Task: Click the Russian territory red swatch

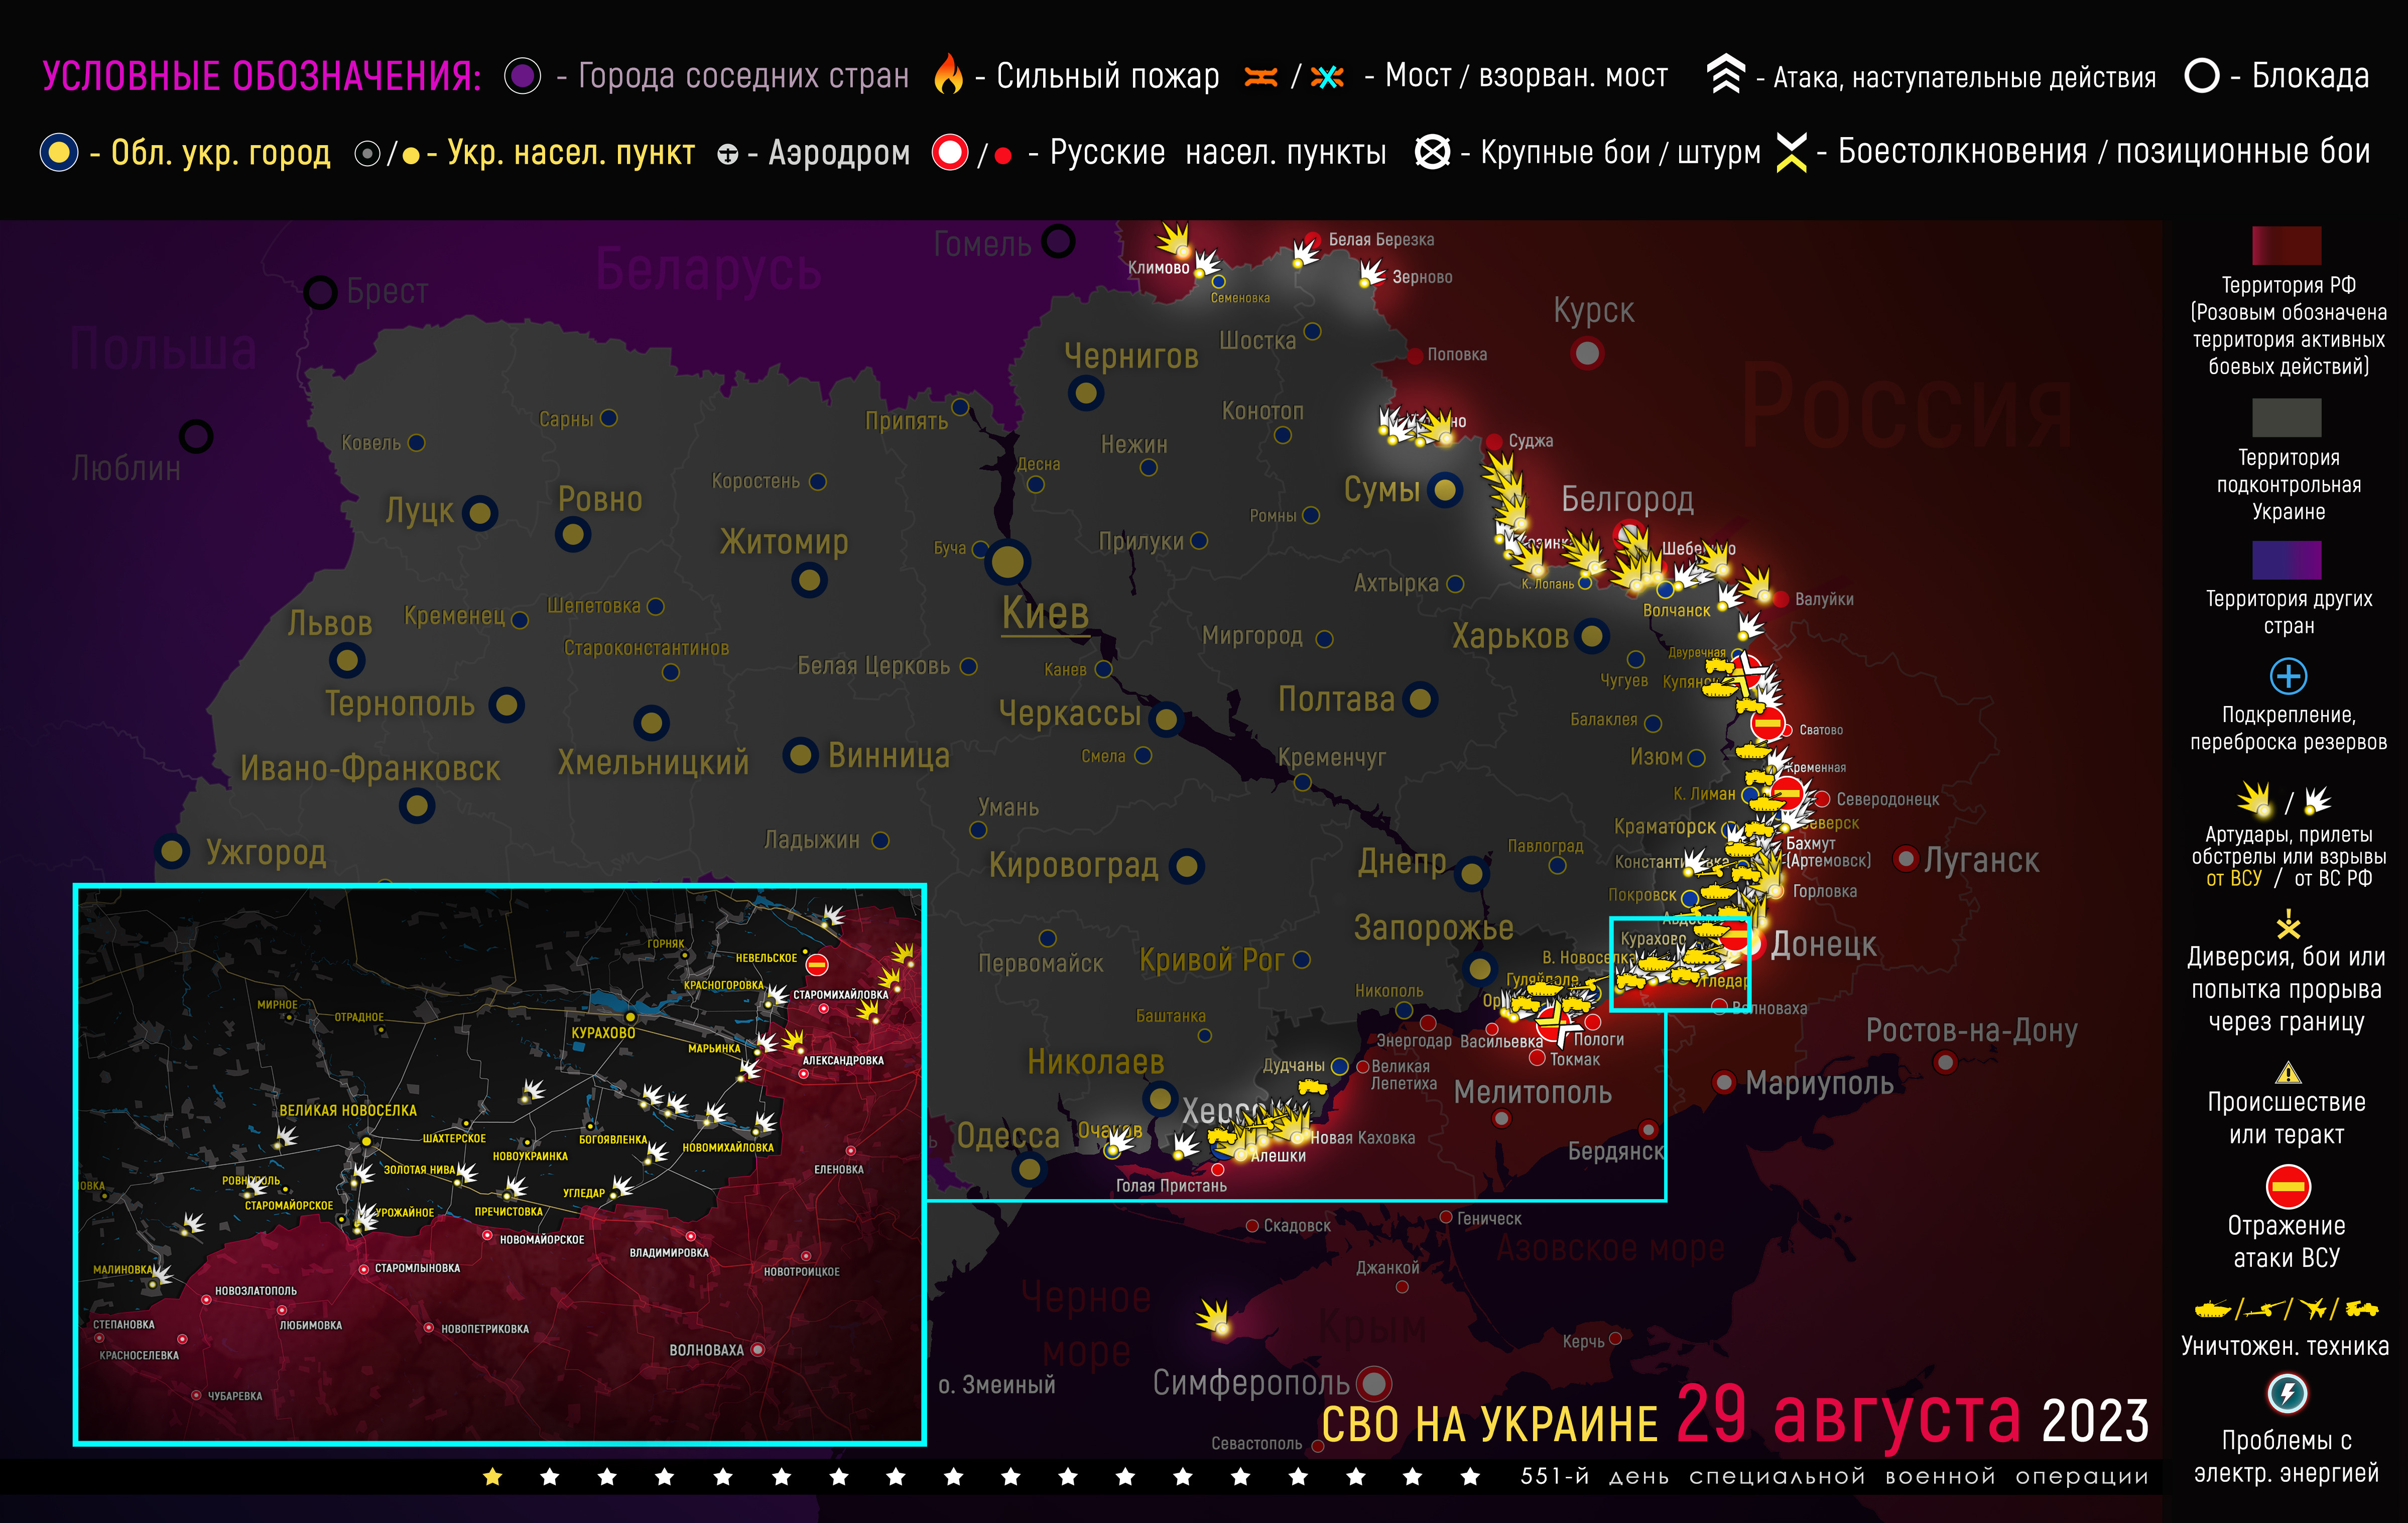Action: click(2286, 245)
